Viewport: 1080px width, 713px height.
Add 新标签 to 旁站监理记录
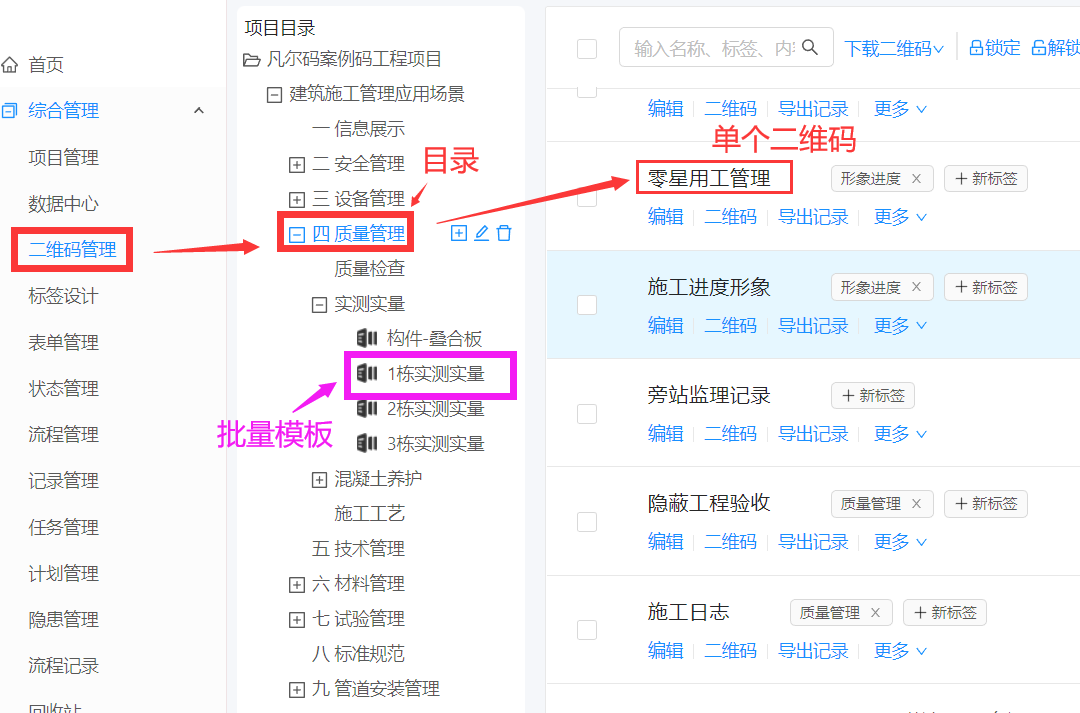pos(873,395)
